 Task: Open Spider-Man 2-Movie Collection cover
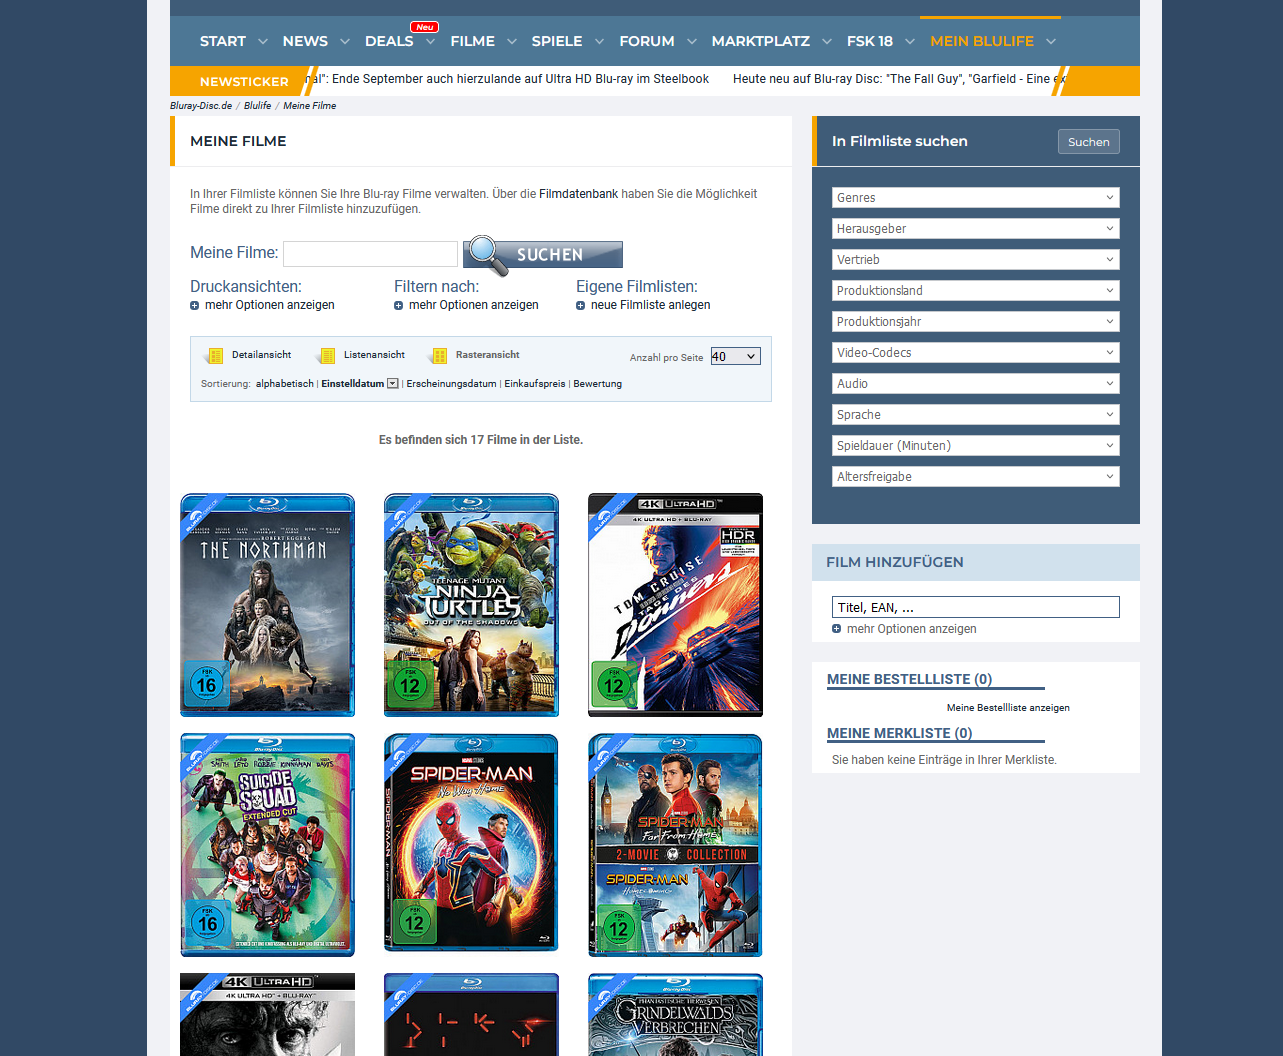(x=675, y=845)
